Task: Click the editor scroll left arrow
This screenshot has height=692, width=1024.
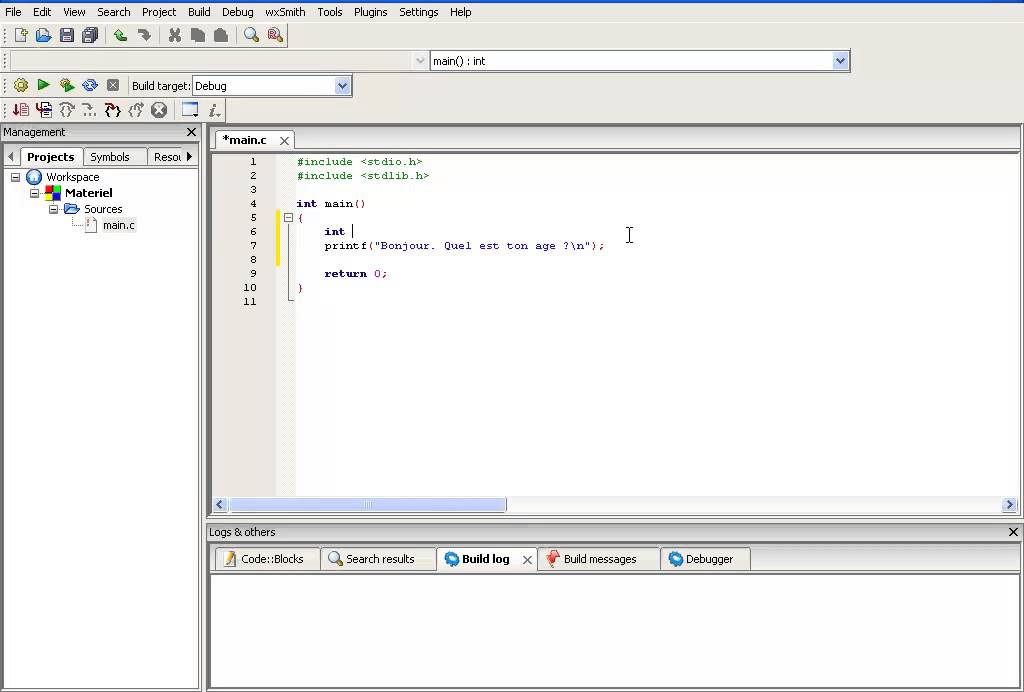Action: pyautogui.click(x=220, y=505)
